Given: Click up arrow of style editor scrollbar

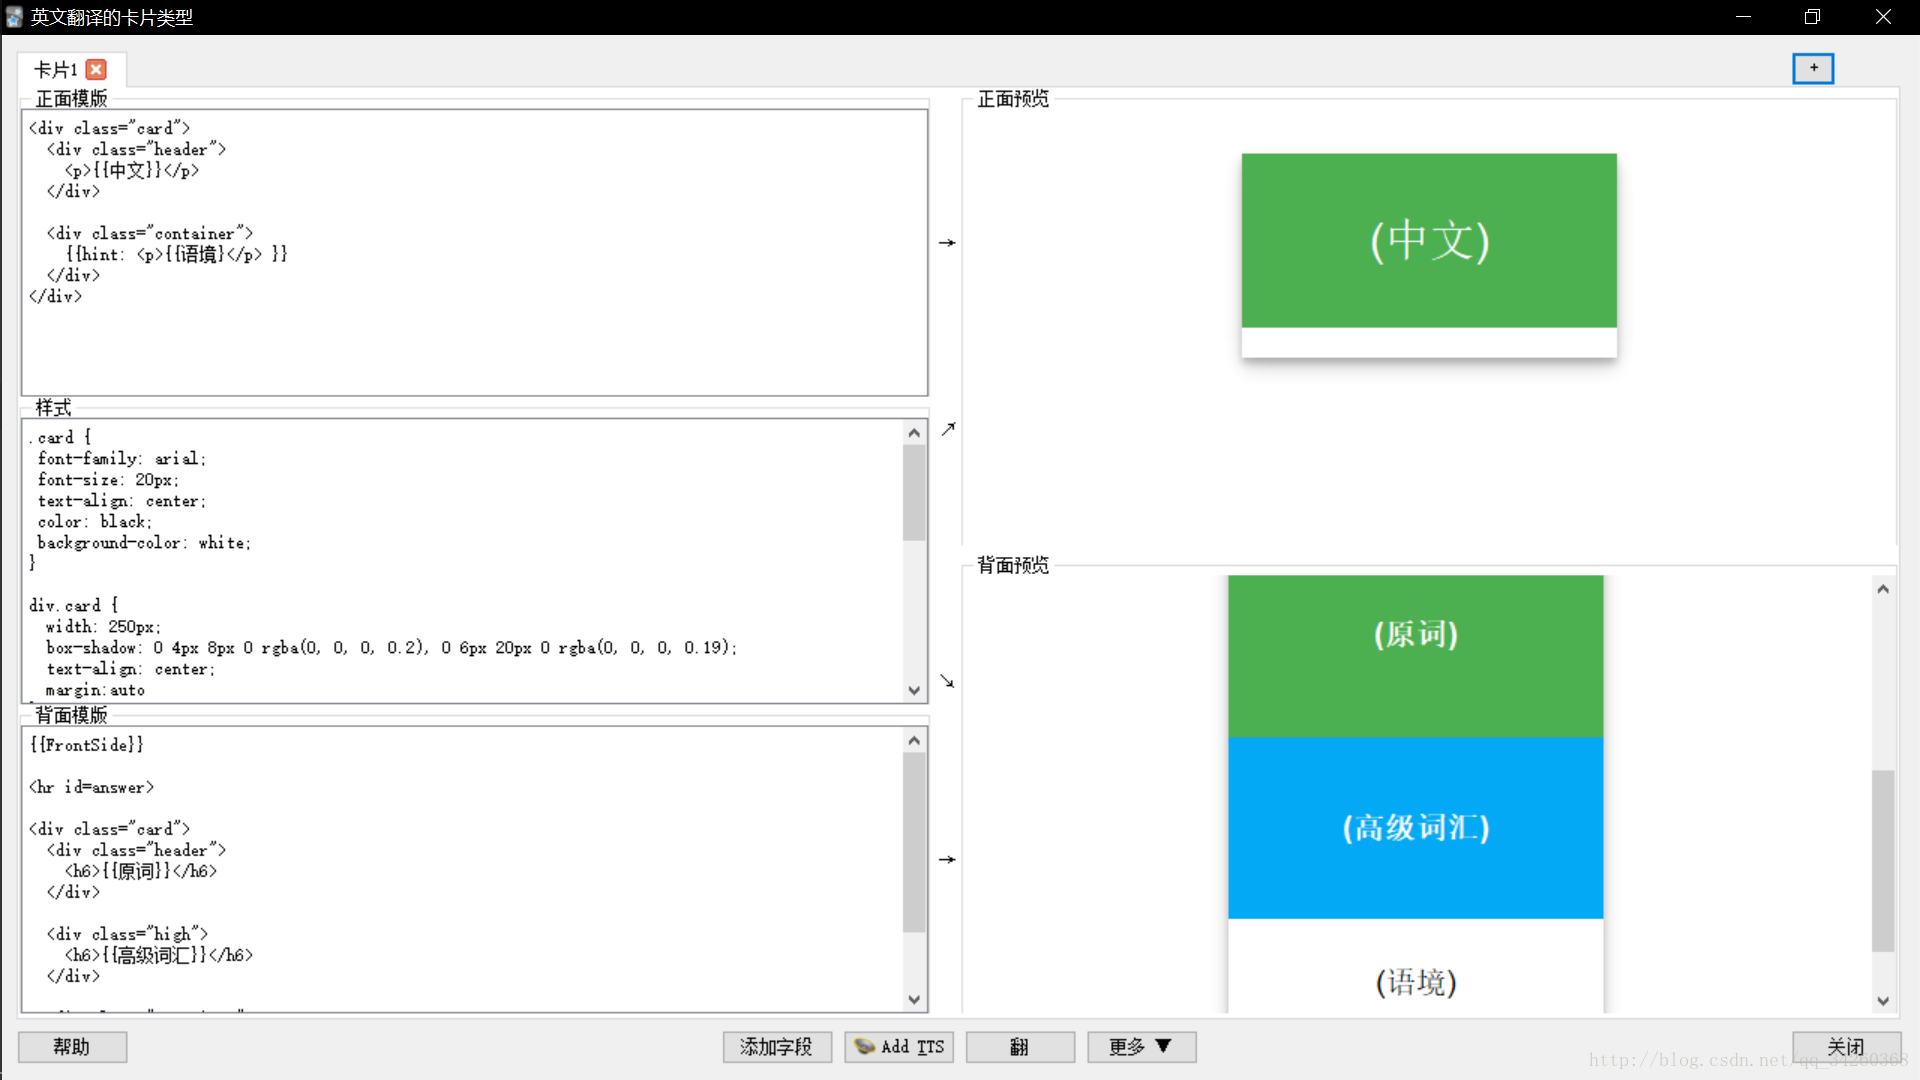Looking at the screenshot, I should 914,432.
